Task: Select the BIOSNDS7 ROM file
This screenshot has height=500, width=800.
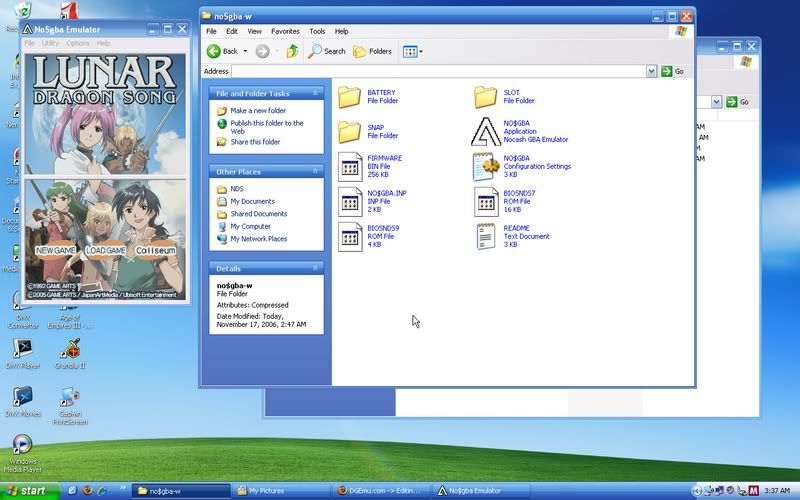Action: click(486, 201)
